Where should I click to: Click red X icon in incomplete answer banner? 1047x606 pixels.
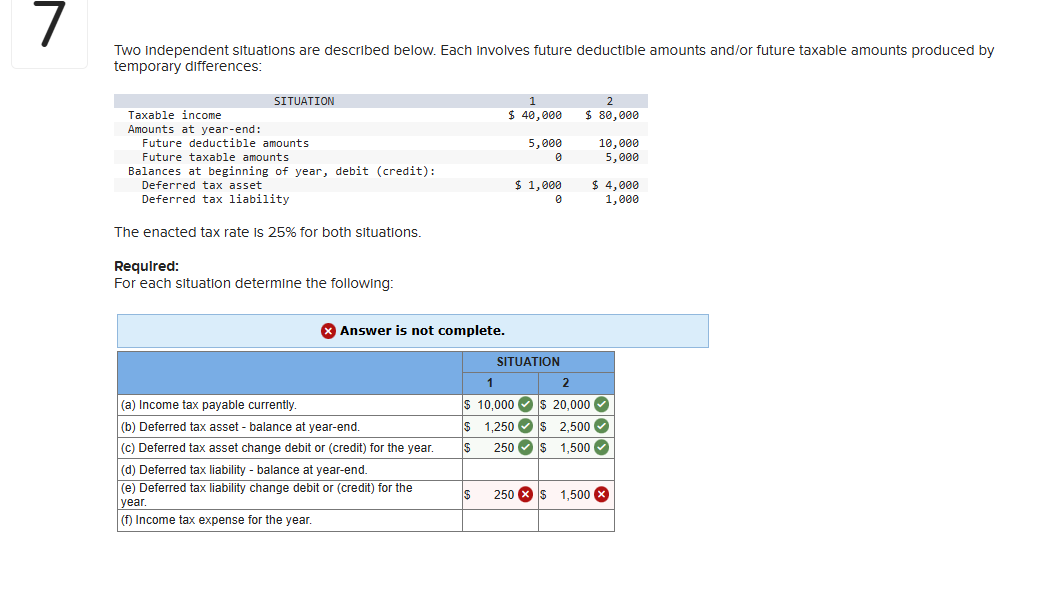coord(329,330)
